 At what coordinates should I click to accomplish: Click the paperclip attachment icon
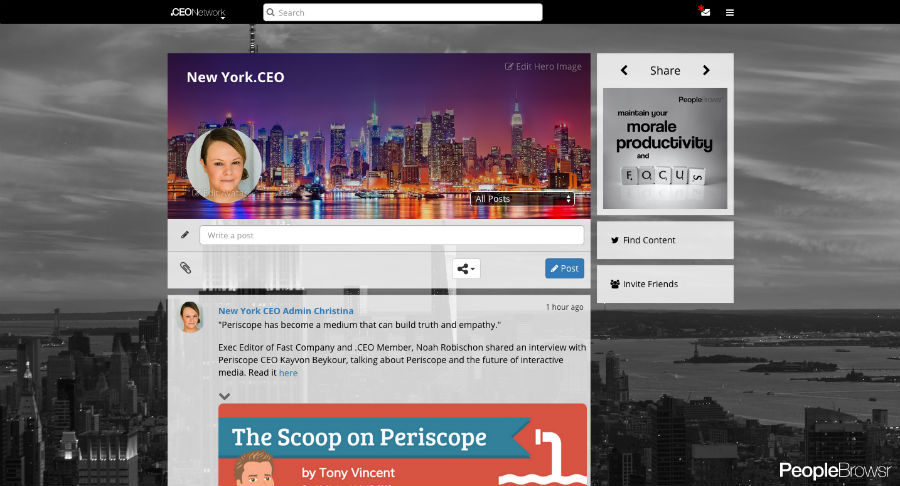point(185,268)
